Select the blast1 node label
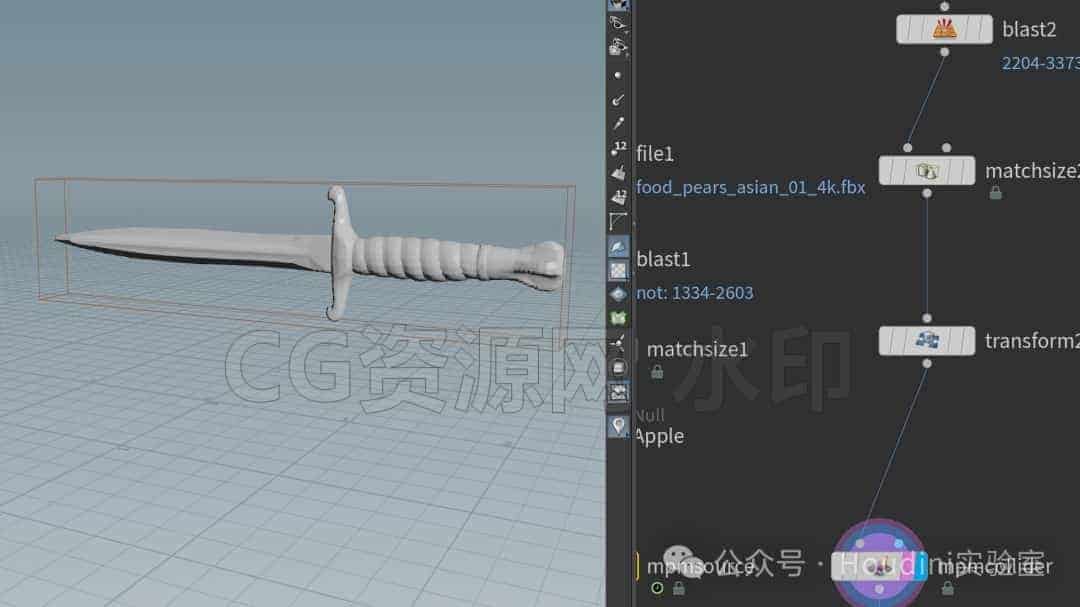The image size is (1080, 607). coord(663,259)
